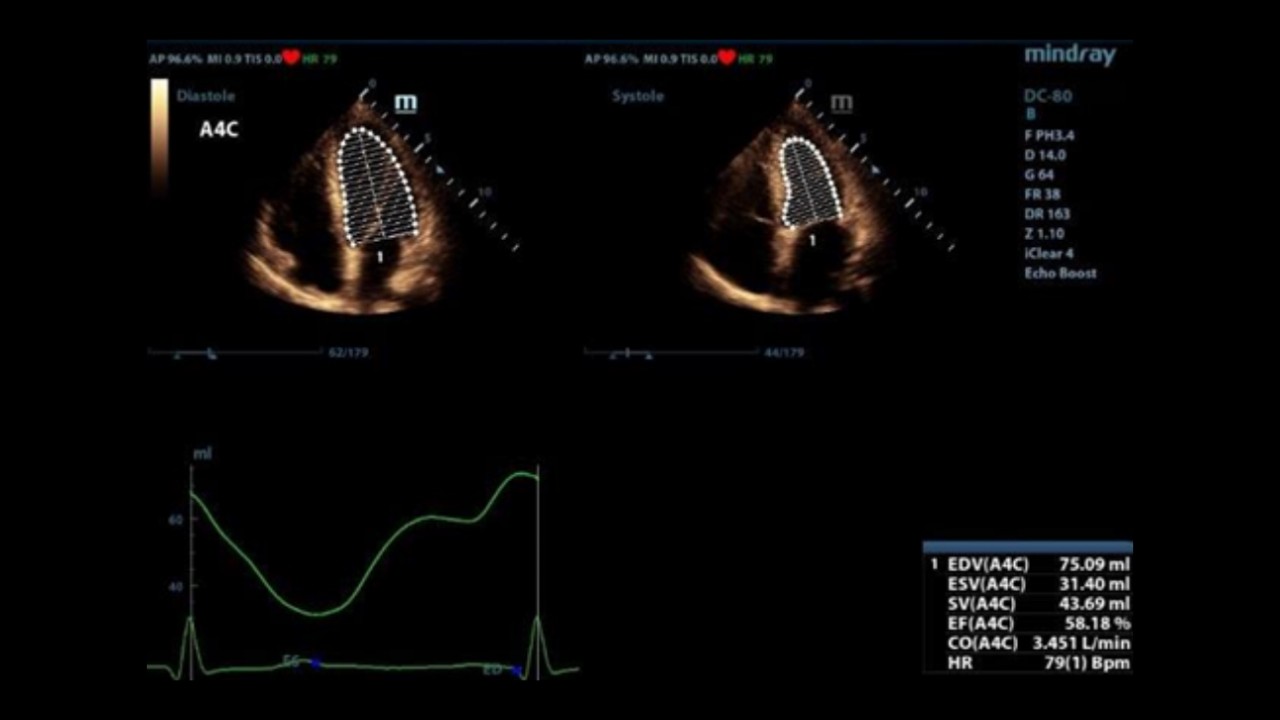Click the grayscale tint bar beside Diastole
The height and width of the screenshot is (720, 1280).
coord(159,135)
